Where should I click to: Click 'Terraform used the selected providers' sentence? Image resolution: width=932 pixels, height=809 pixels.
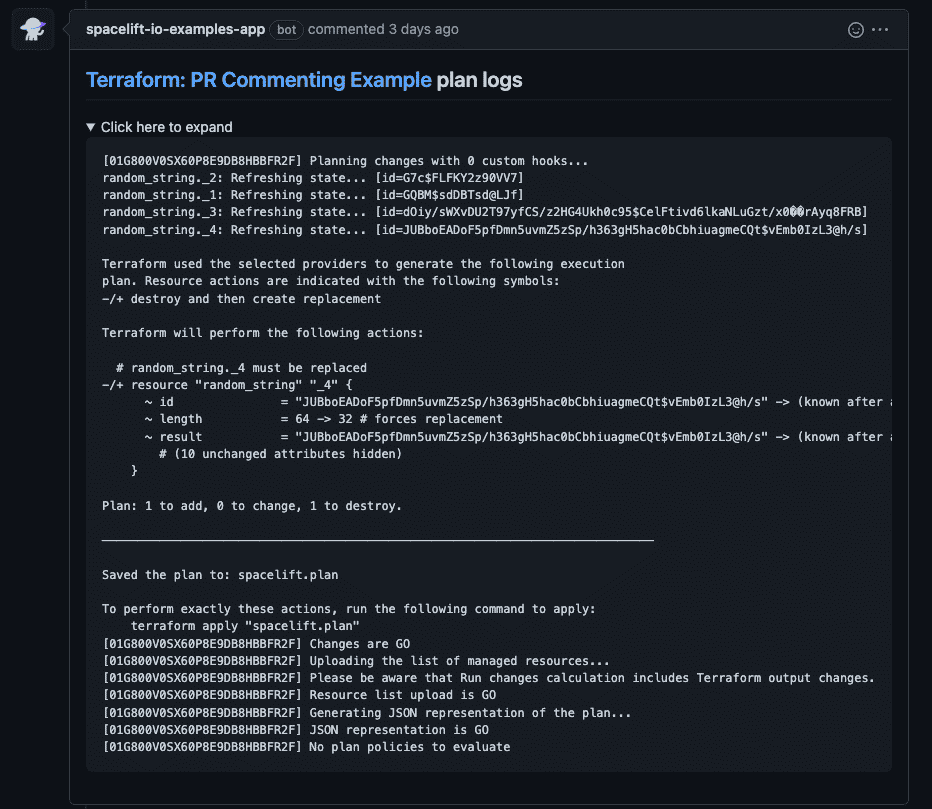tap(363, 272)
